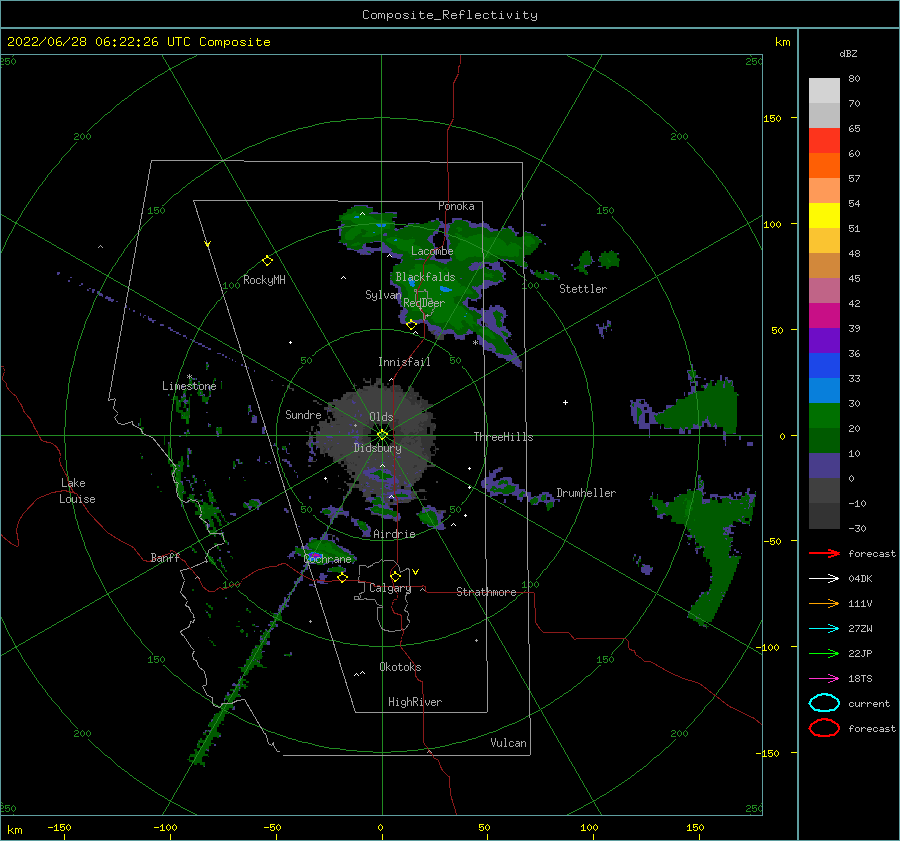
Task: Click the Olds label near radar center
Action: click(381, 417)
